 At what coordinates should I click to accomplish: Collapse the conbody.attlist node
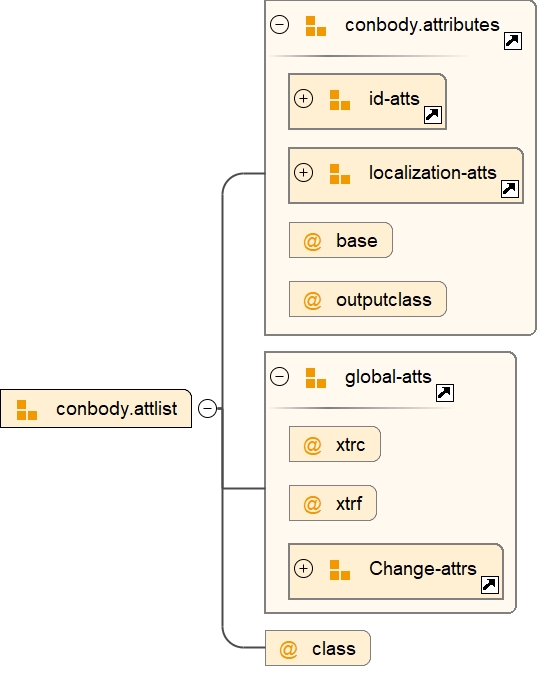point(208,408)
